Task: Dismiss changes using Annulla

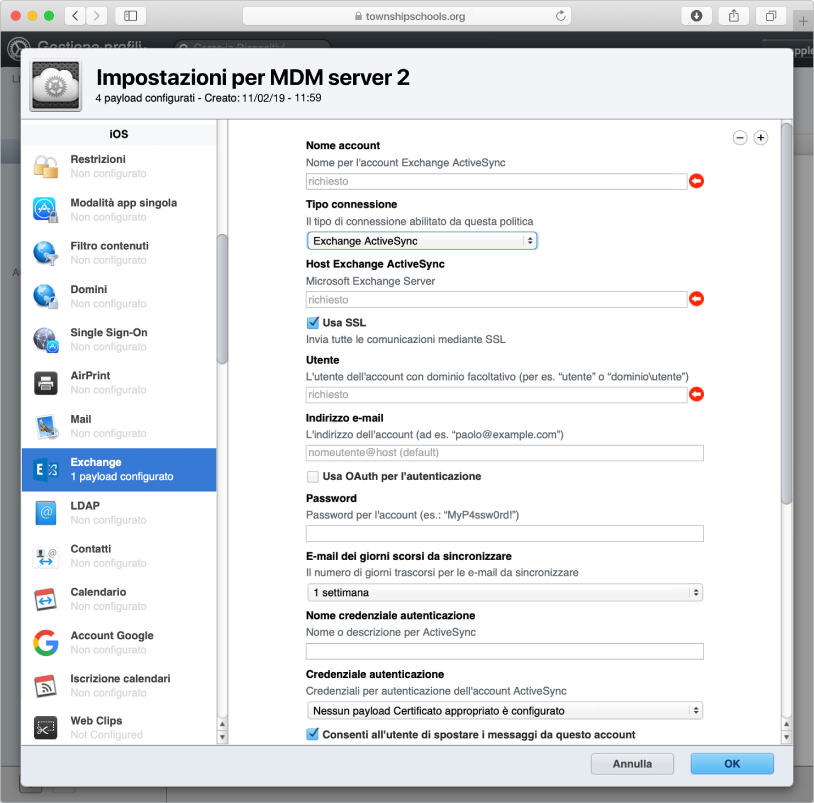Action: click(632, 763)
